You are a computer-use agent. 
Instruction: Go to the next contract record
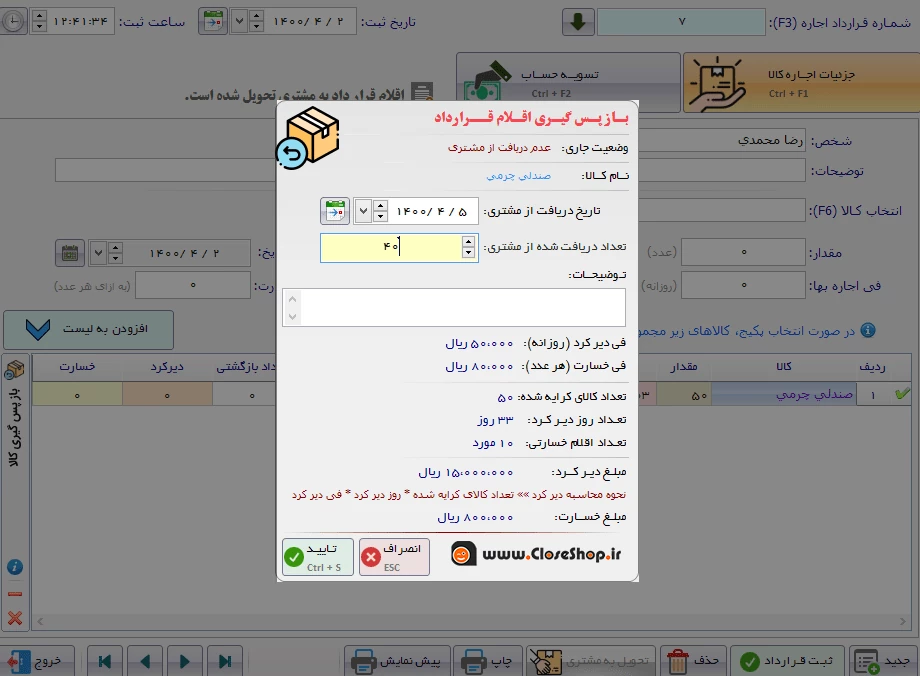point(185,661)
